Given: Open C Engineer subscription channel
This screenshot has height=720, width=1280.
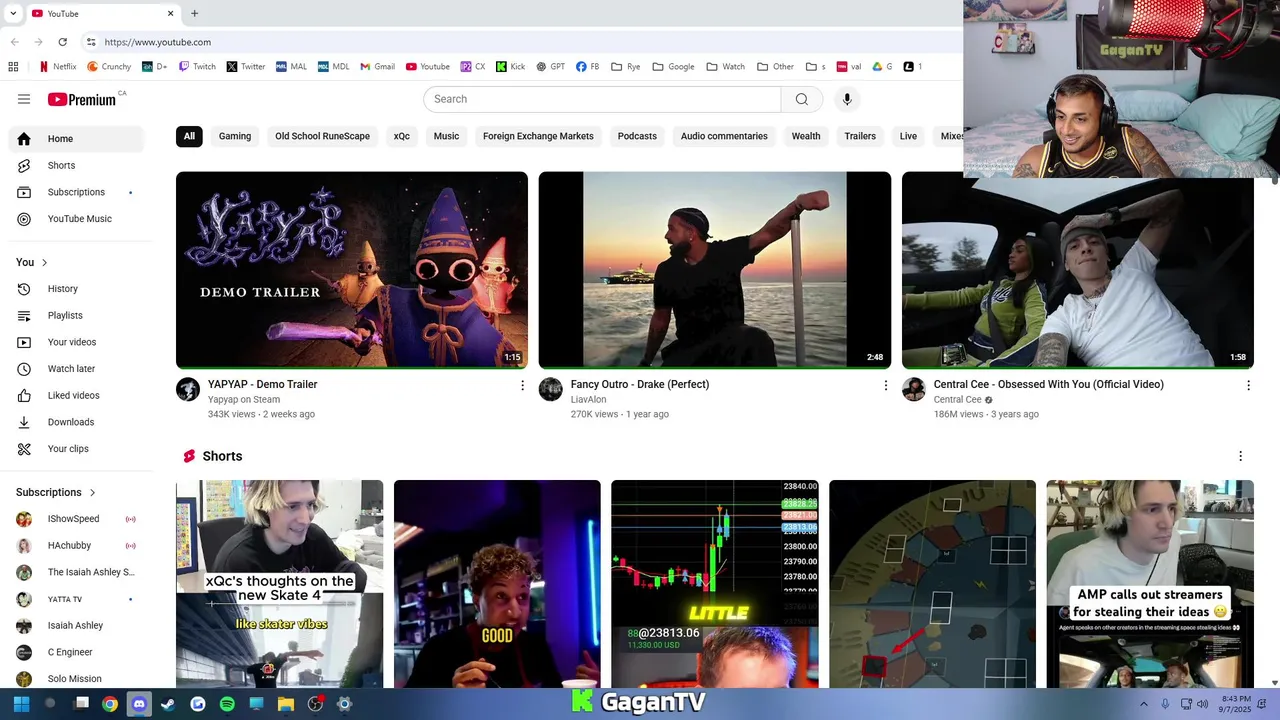Looking at the screenshot, I should coord(76,652).
